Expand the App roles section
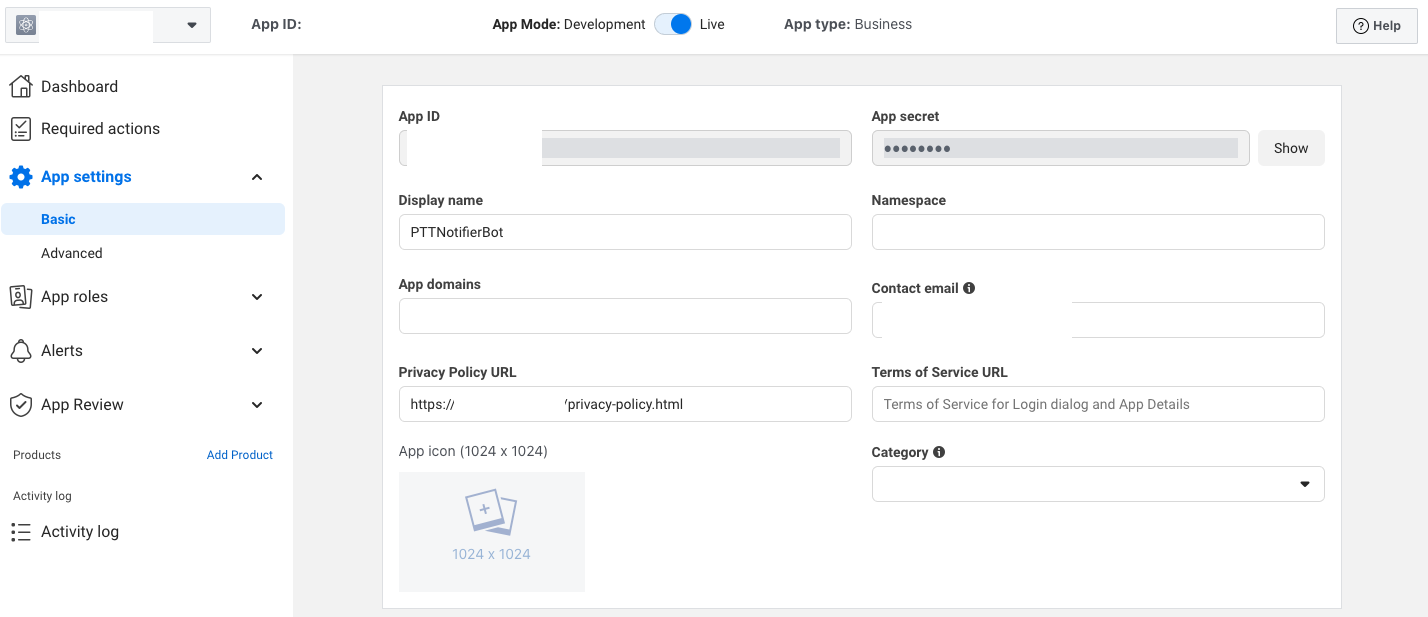Image resolution: width=1428 pixels, height=617 pixels. 257,297
